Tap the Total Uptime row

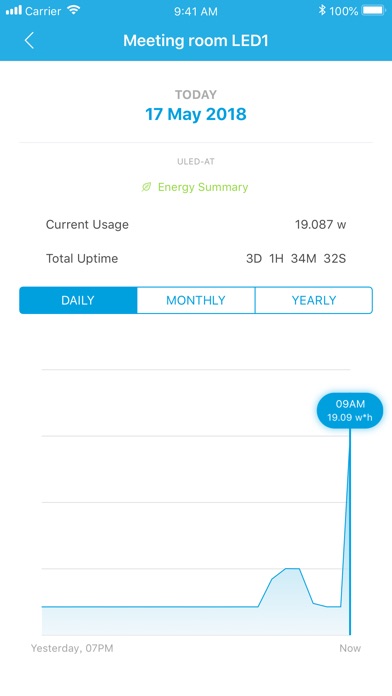[196, 258]
